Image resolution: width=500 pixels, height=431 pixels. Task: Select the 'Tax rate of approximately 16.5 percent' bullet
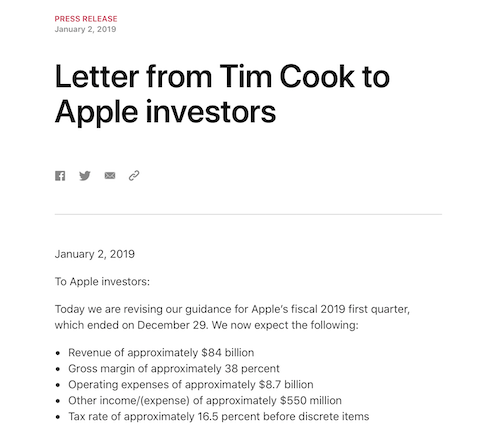219,417
